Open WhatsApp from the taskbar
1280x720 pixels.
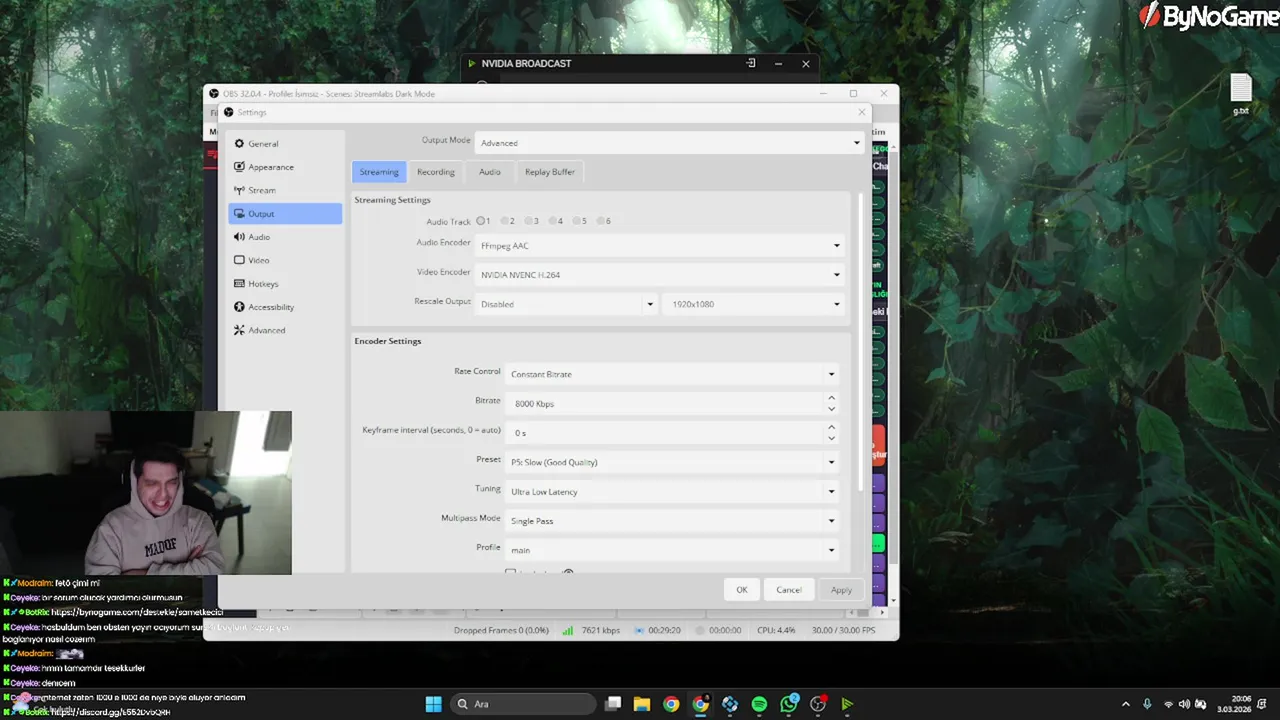coord(789,704)
